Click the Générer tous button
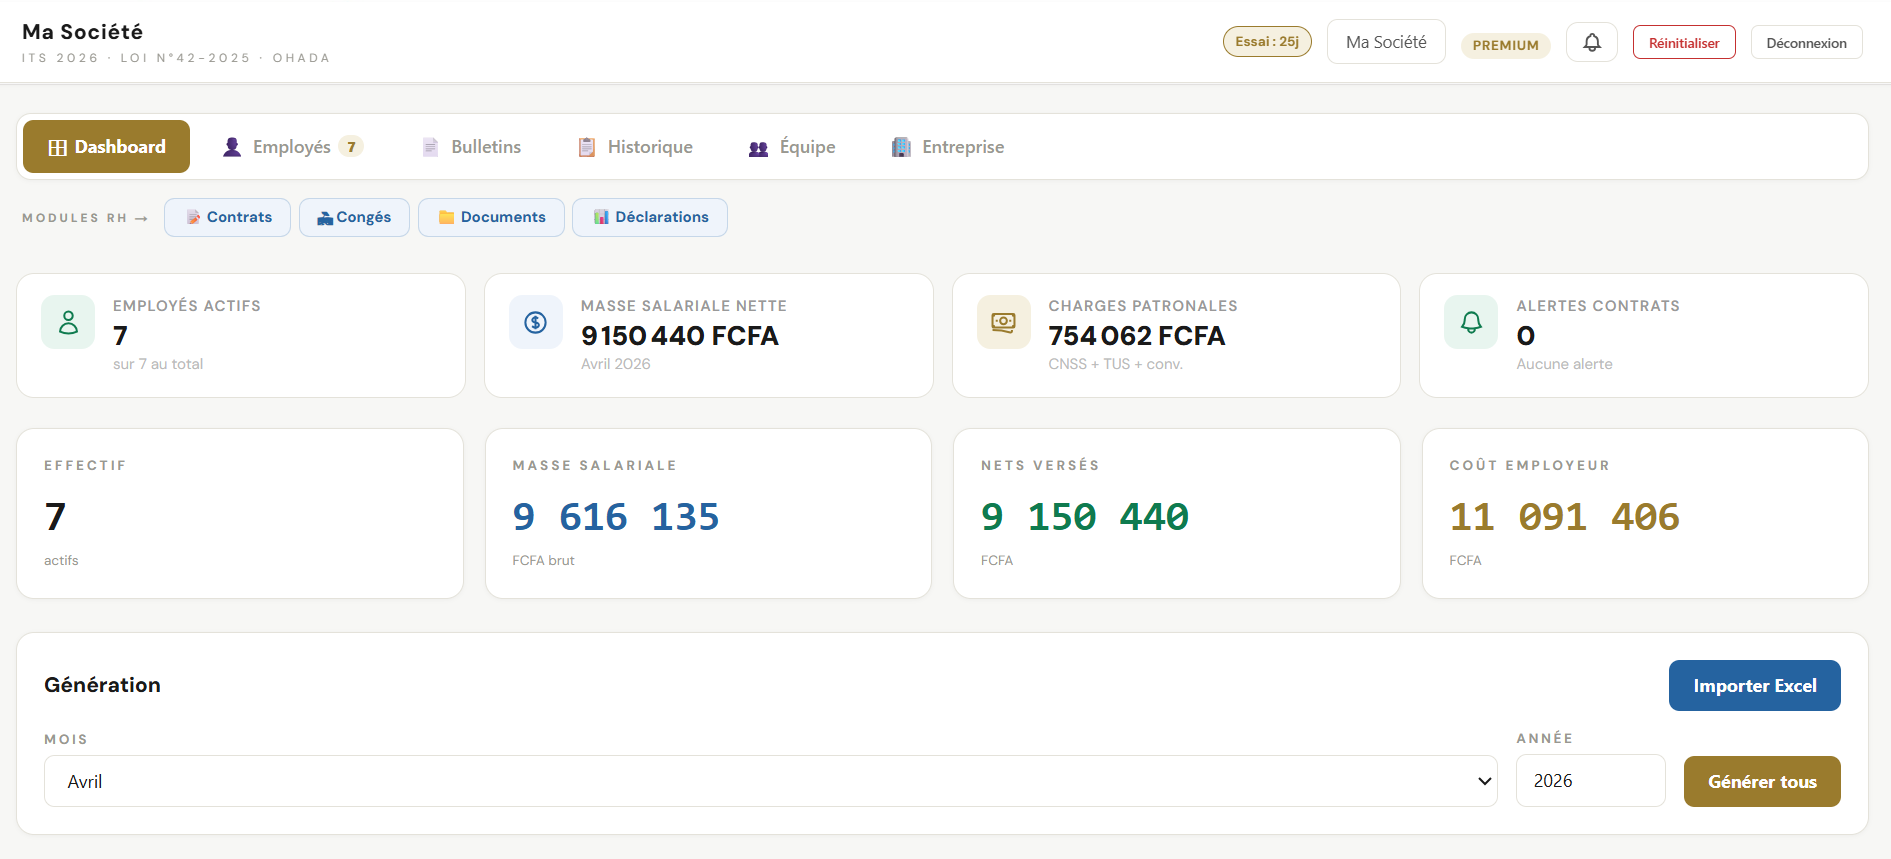The height and width of the screenshot is (859, 1891). click(x=1762, y=781)
